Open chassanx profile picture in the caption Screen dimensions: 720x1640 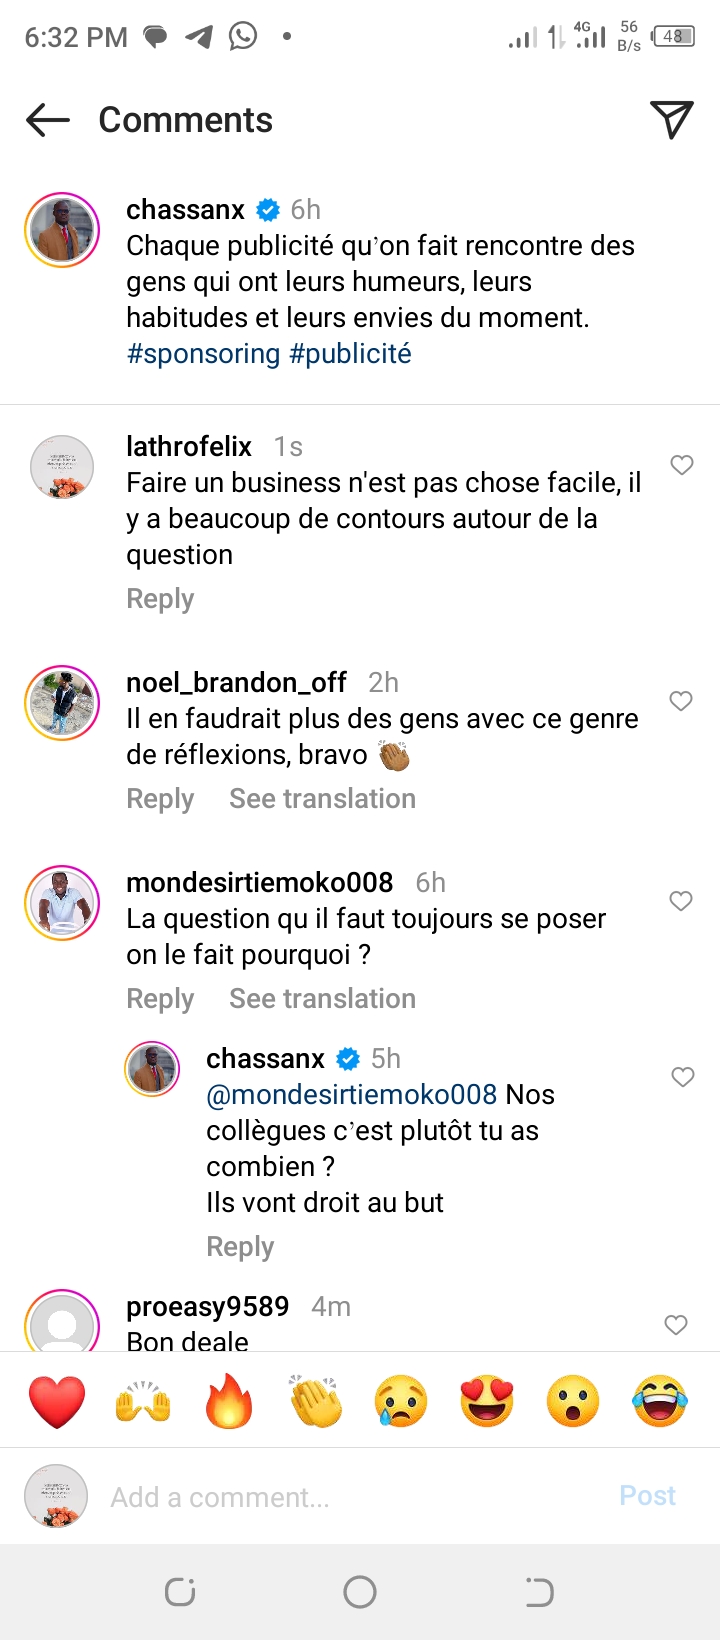pos(62,229)
